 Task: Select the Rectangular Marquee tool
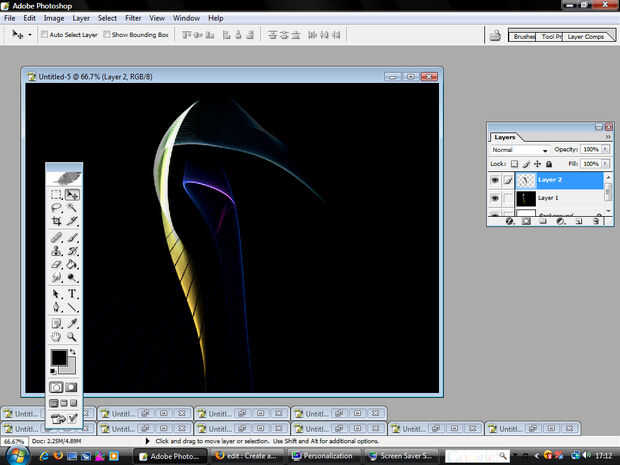[x=57, y=194]
